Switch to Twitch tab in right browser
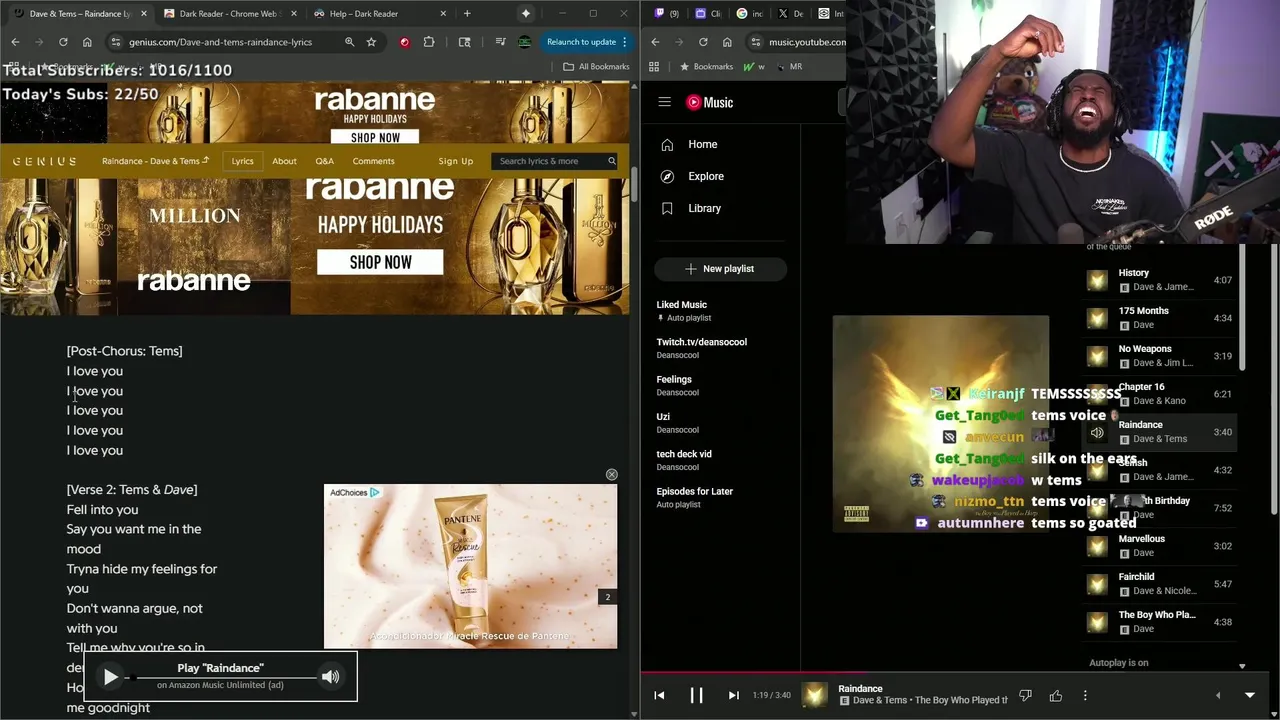 [665, 14]
